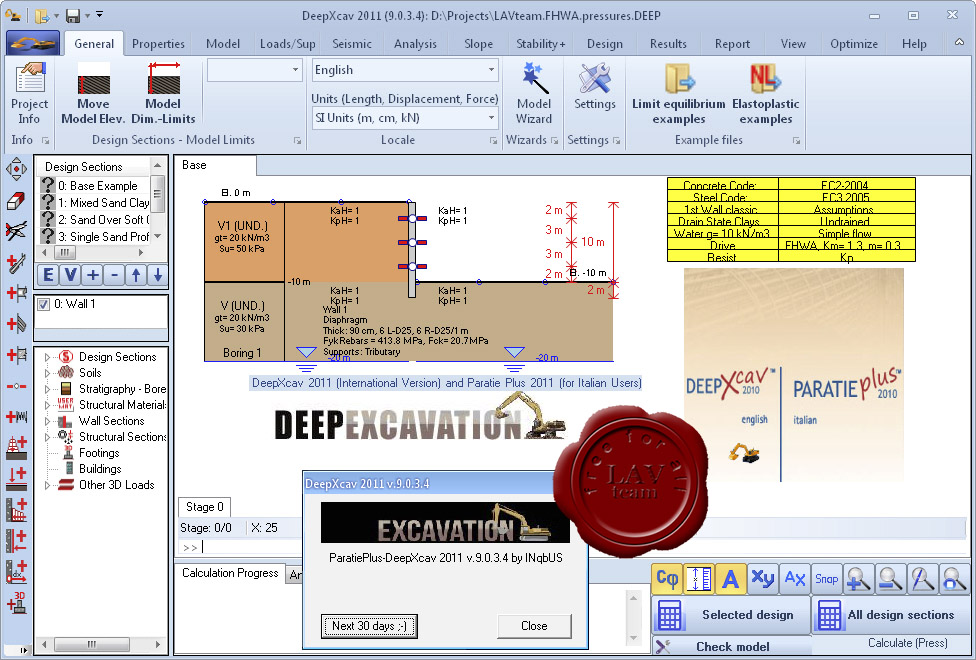Toggle the 0: Wall 1 checkbox
Screen dimensions: 976x660
coord(44,304)
